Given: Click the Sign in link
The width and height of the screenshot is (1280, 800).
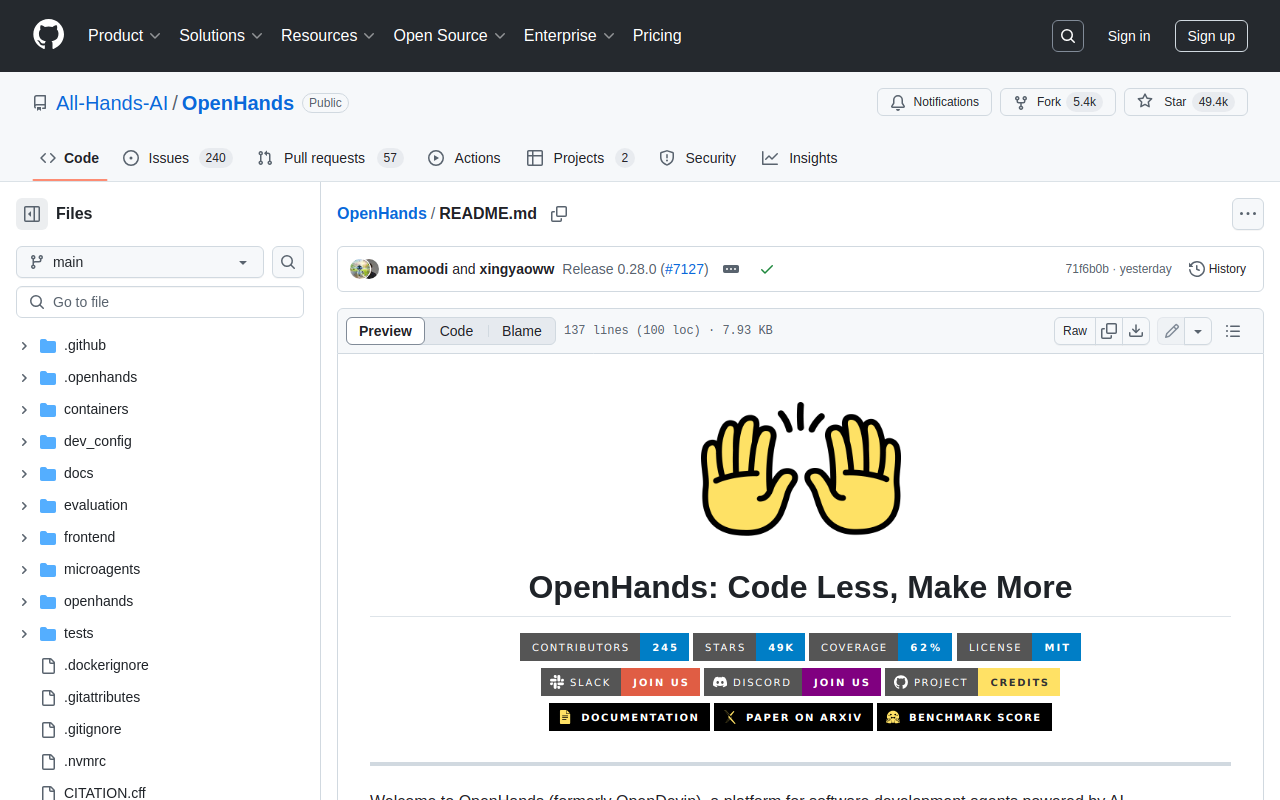Looking at the screenshot, I should click(1129, 36).
